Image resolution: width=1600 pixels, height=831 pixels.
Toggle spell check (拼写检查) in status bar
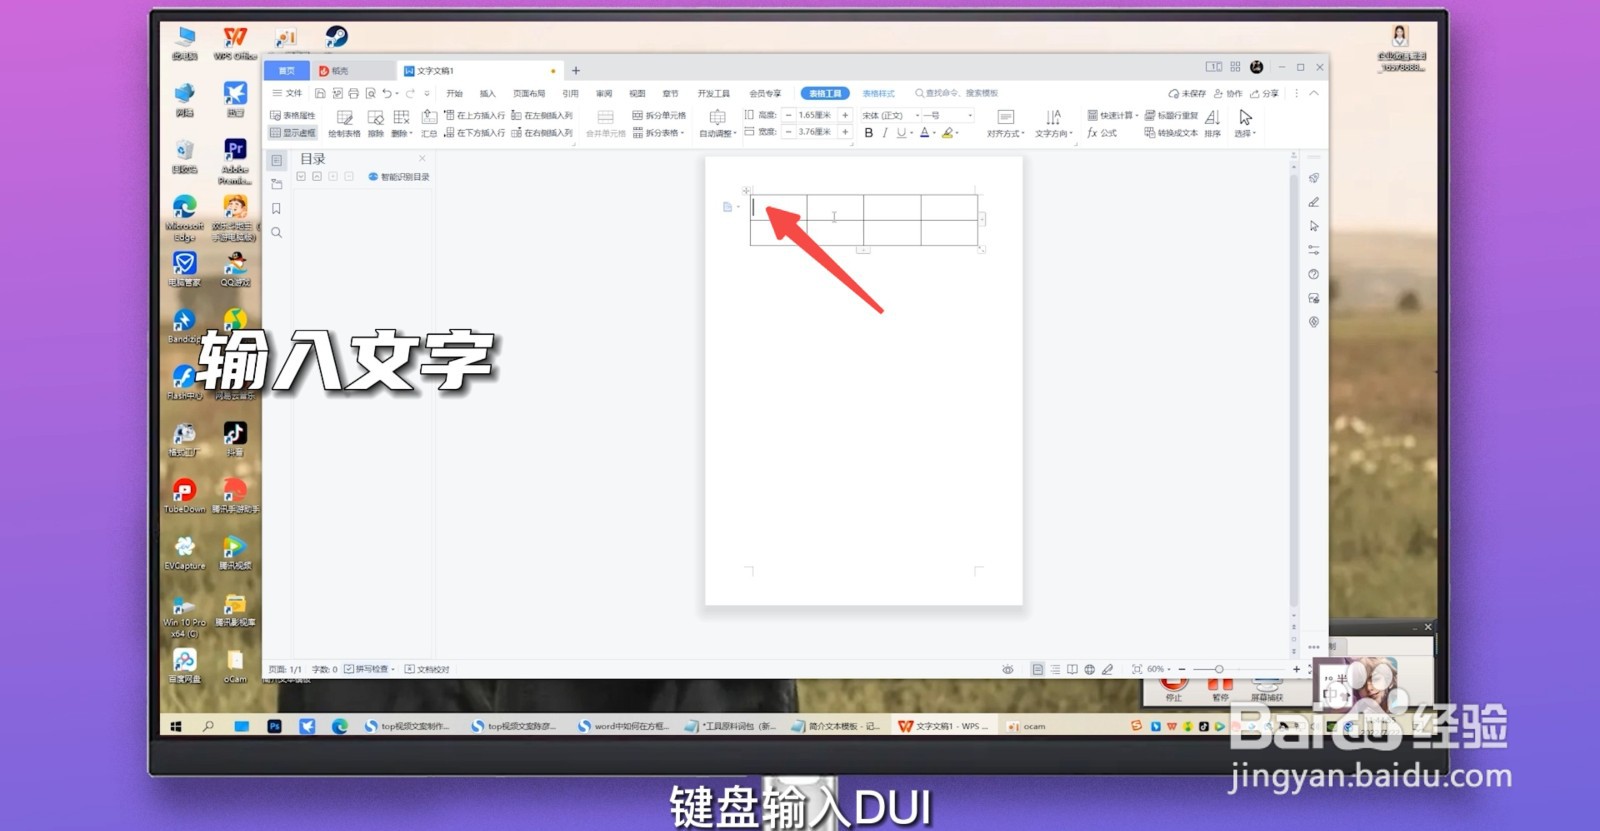369,669
